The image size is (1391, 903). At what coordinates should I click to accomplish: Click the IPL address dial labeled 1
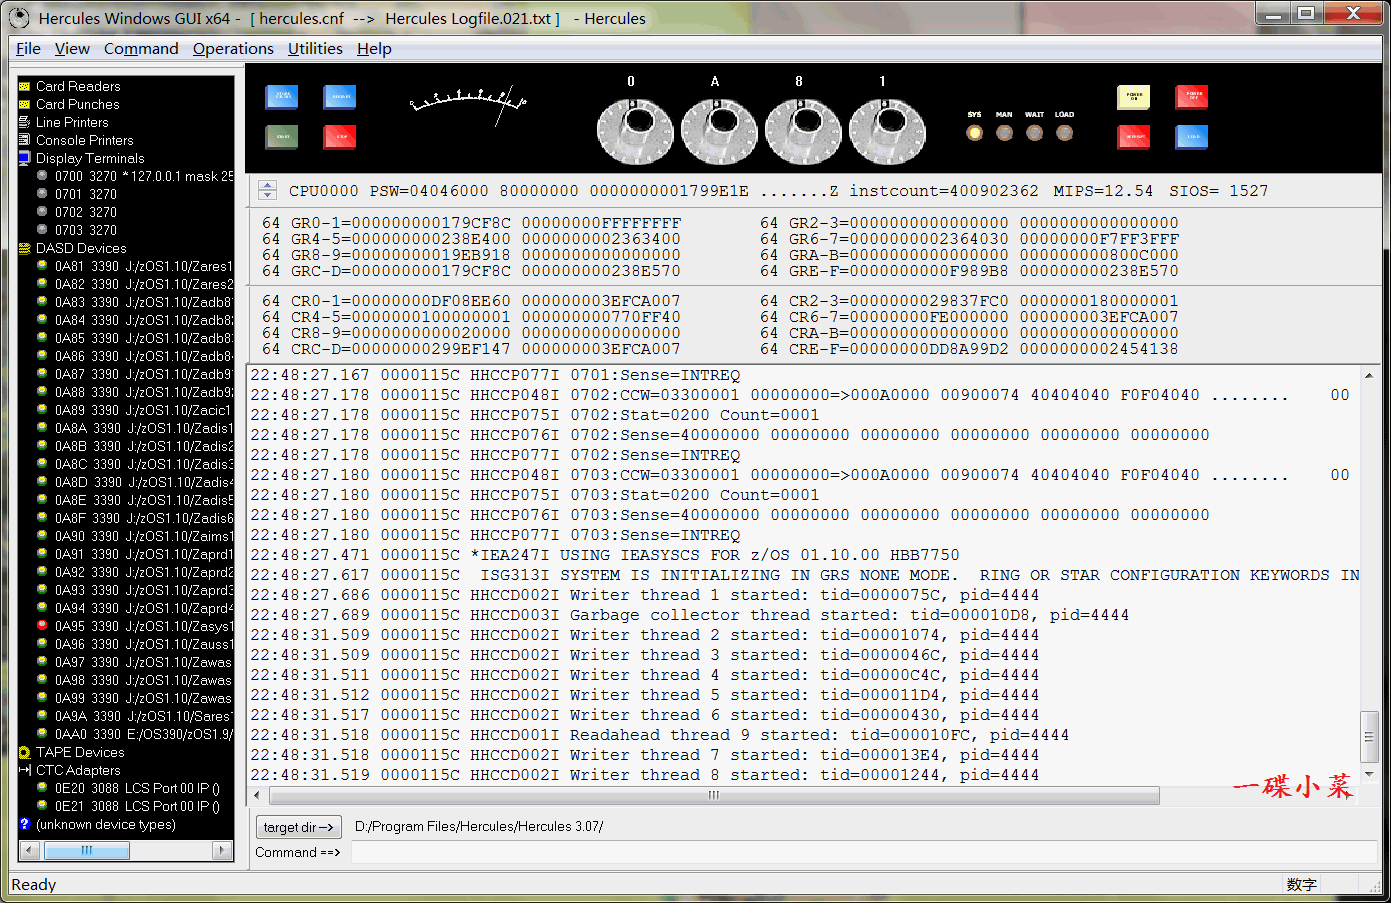coord(888,131)
